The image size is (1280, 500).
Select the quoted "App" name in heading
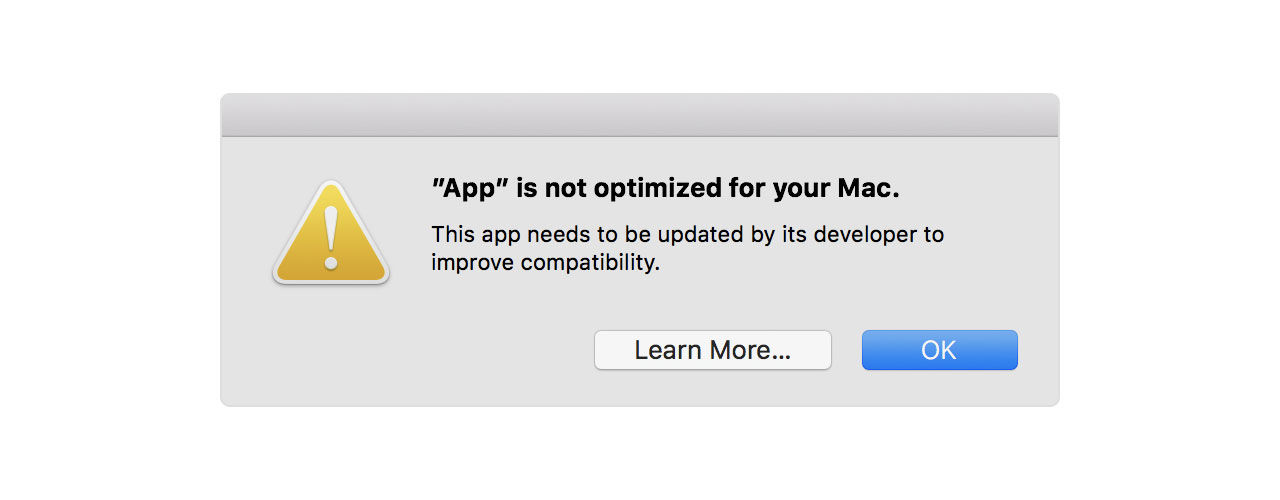470,189
